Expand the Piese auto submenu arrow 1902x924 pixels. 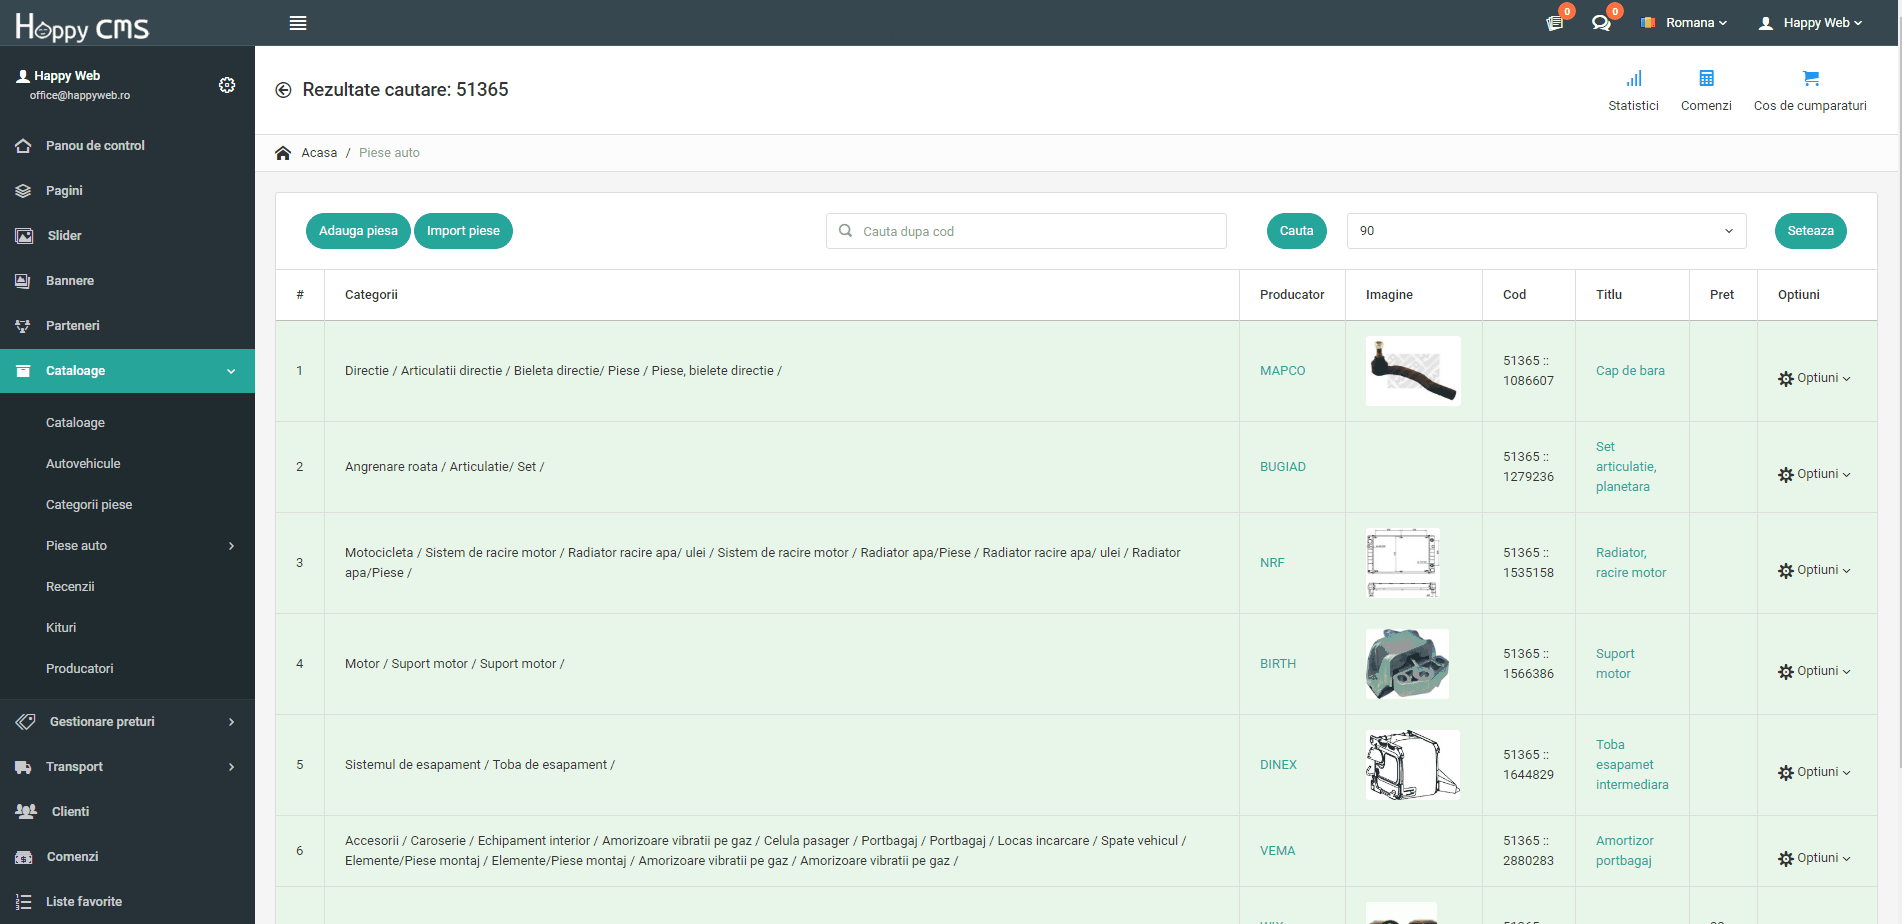pos(231,546)
